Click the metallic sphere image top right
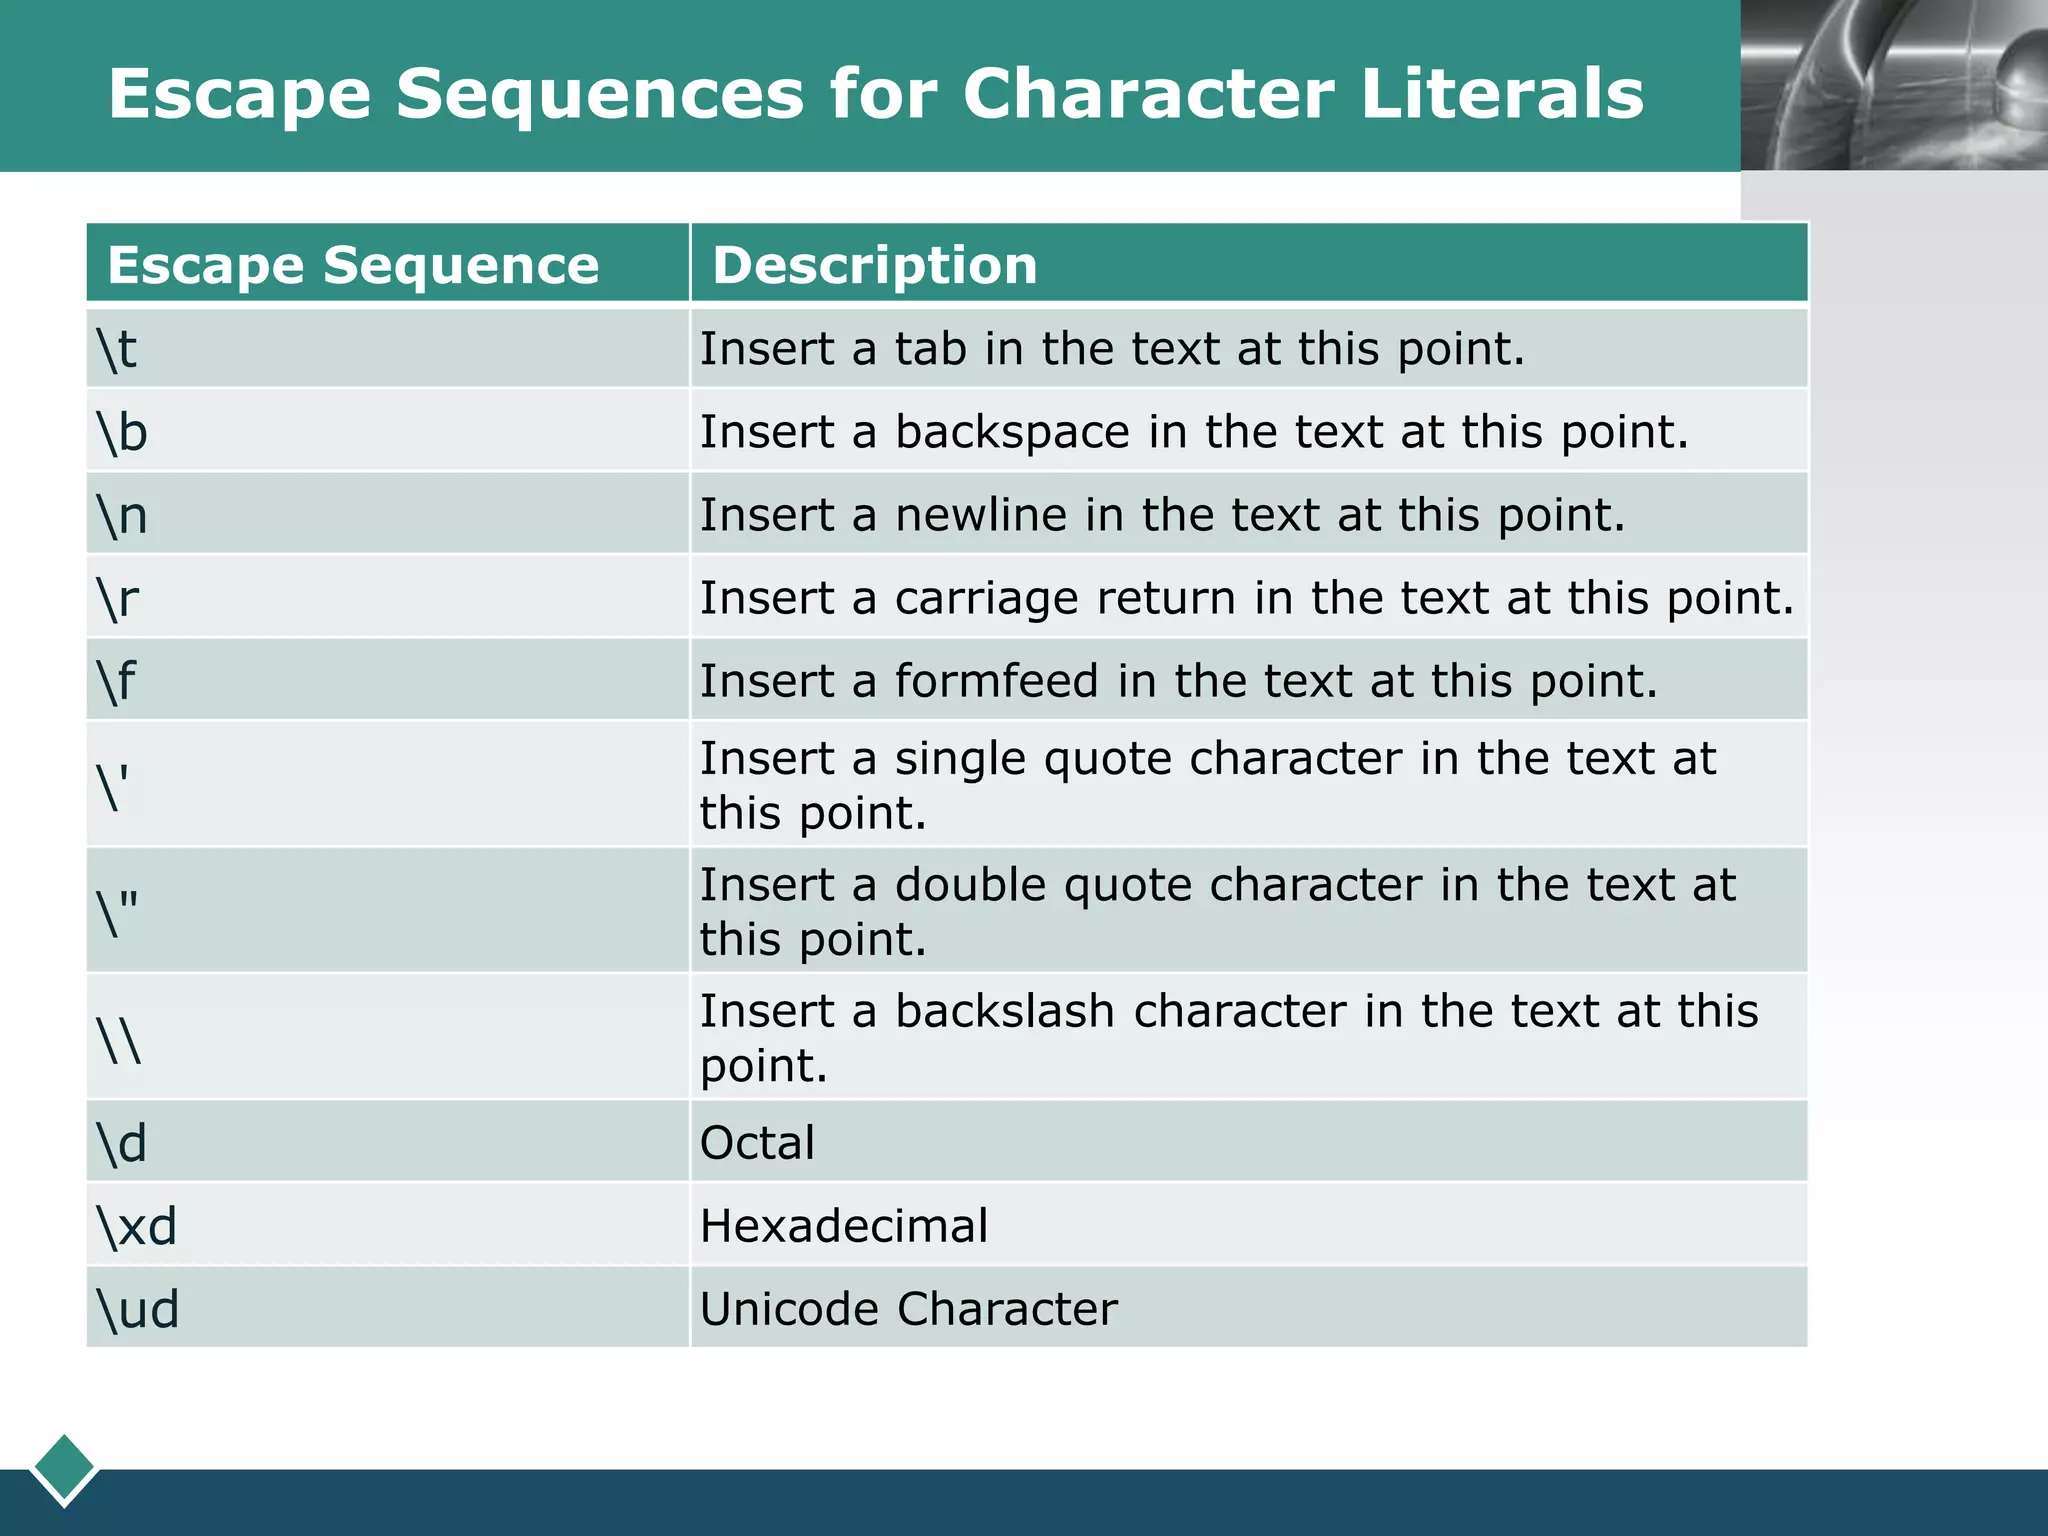This screenshot has width=2048, height=1536. point(1894,85)
